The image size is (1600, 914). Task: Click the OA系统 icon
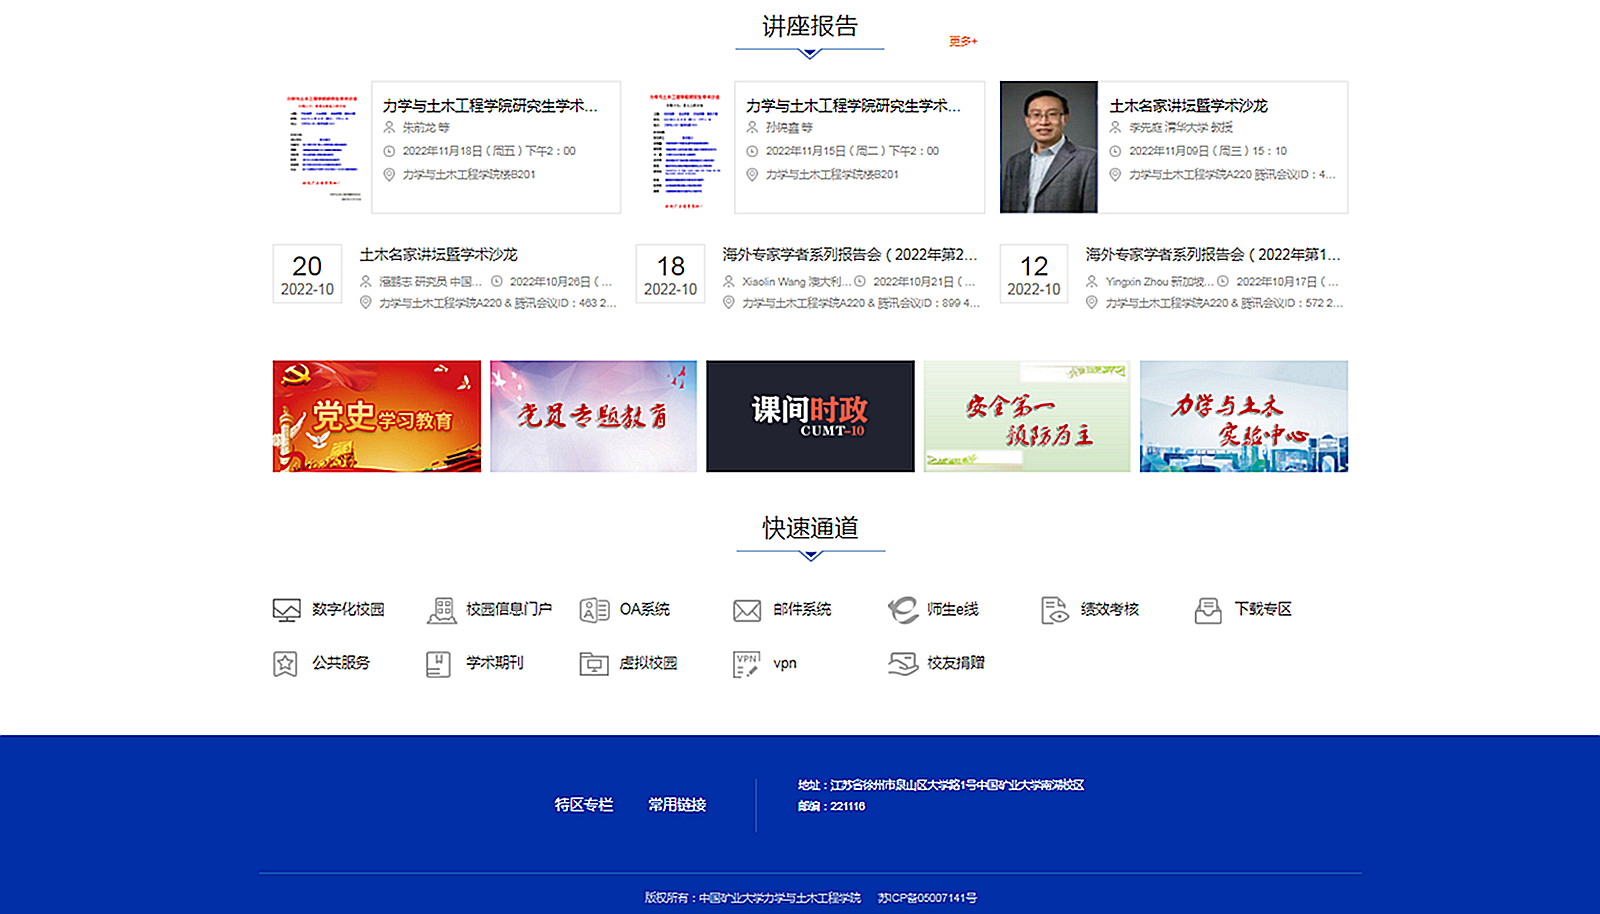(594, 610)
